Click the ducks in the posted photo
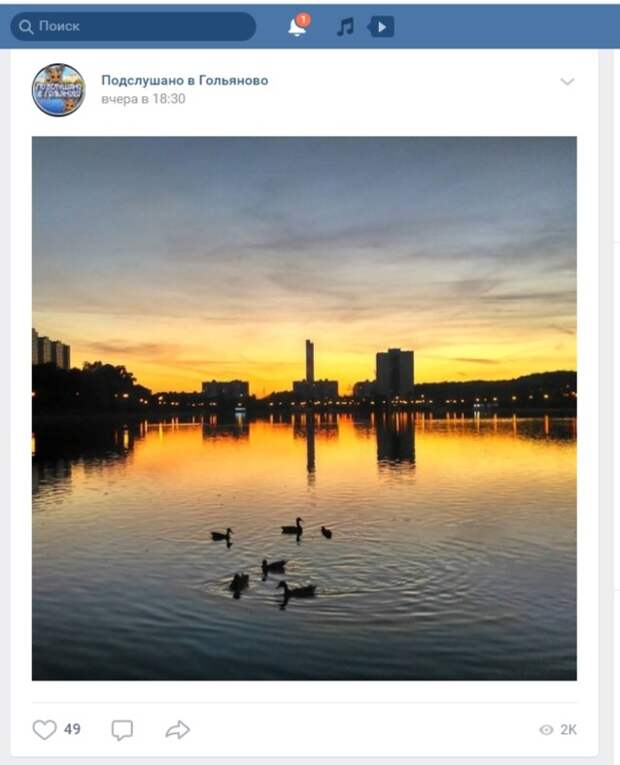 click(x=271, y=561)
